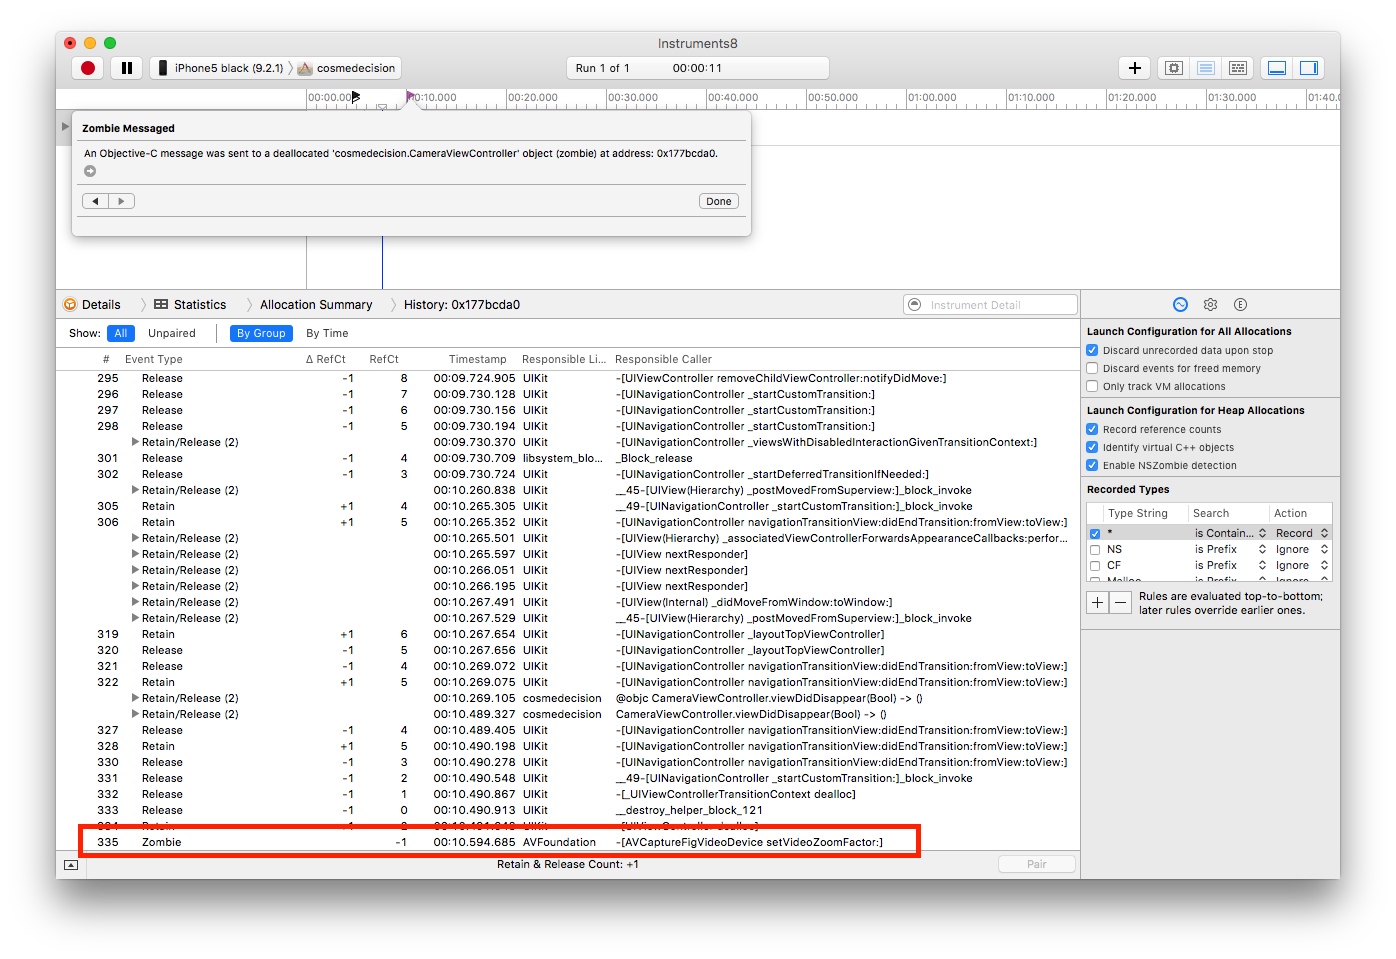1396x959 pixels.
Task: Open the Allocation Summary breadcrumb item
Action: pyautogui.click(x=316, y=305)
